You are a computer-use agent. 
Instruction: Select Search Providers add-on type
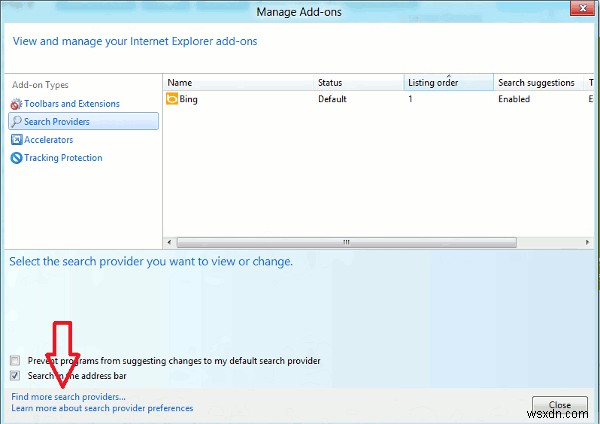(83, 121)
